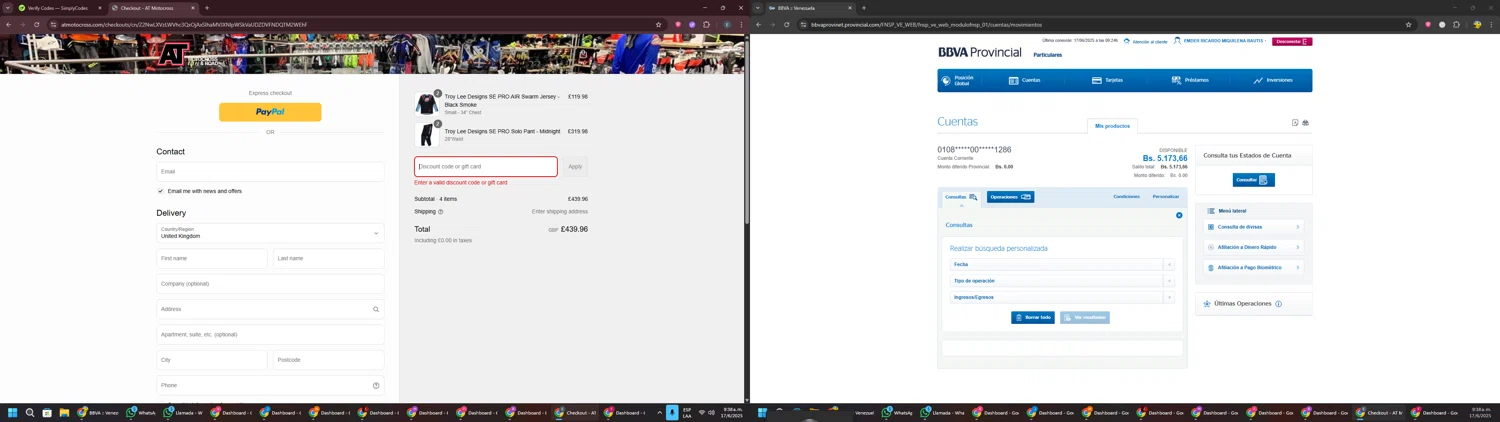
Task: Toggle 'Email me with news and offers' checkbox
Action: point(160,191)
